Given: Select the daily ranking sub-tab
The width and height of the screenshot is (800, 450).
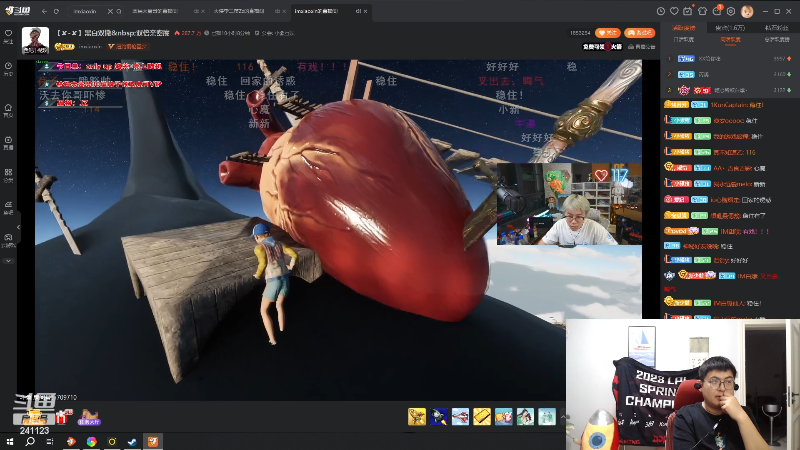Looking at the screenshot, I should pos(684,39).
